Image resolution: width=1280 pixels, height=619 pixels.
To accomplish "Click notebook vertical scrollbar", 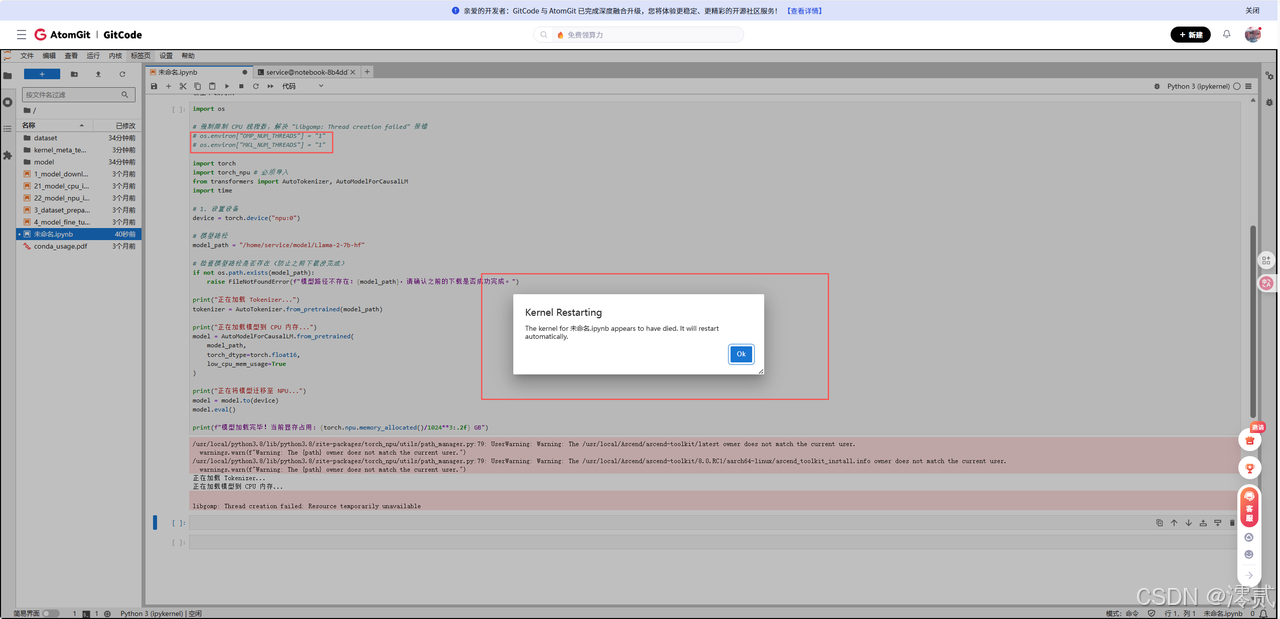I will (x=1253, y=320).
